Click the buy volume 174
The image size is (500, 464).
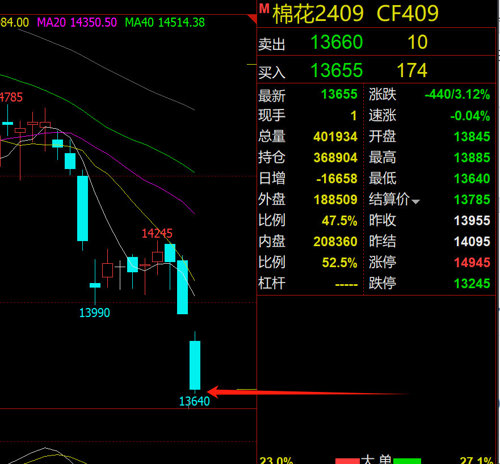point(412,71)
